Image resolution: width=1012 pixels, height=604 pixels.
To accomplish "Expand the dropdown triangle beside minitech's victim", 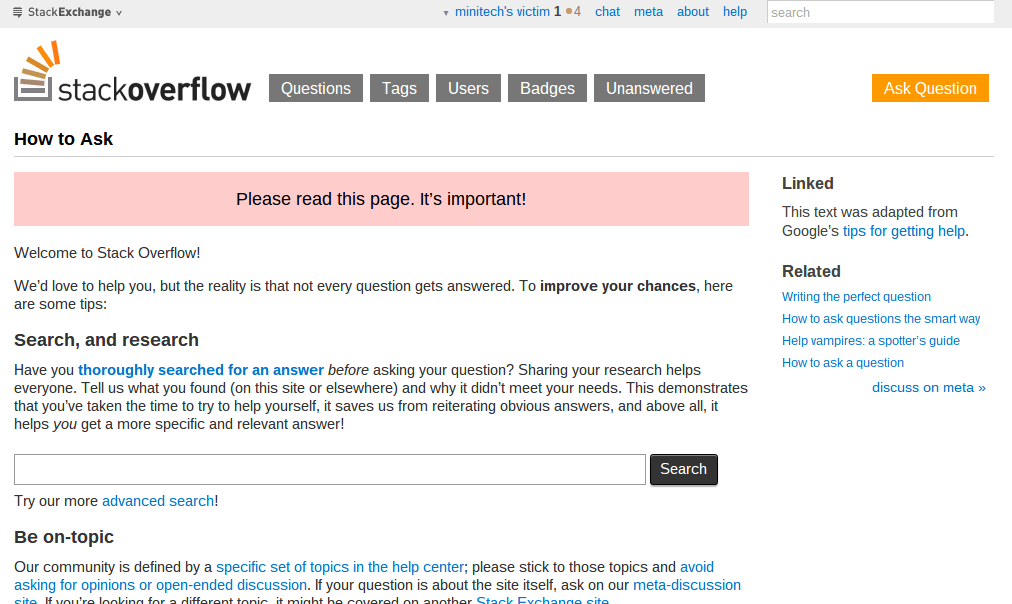I will pyautogui.click(x=445, y=13).
